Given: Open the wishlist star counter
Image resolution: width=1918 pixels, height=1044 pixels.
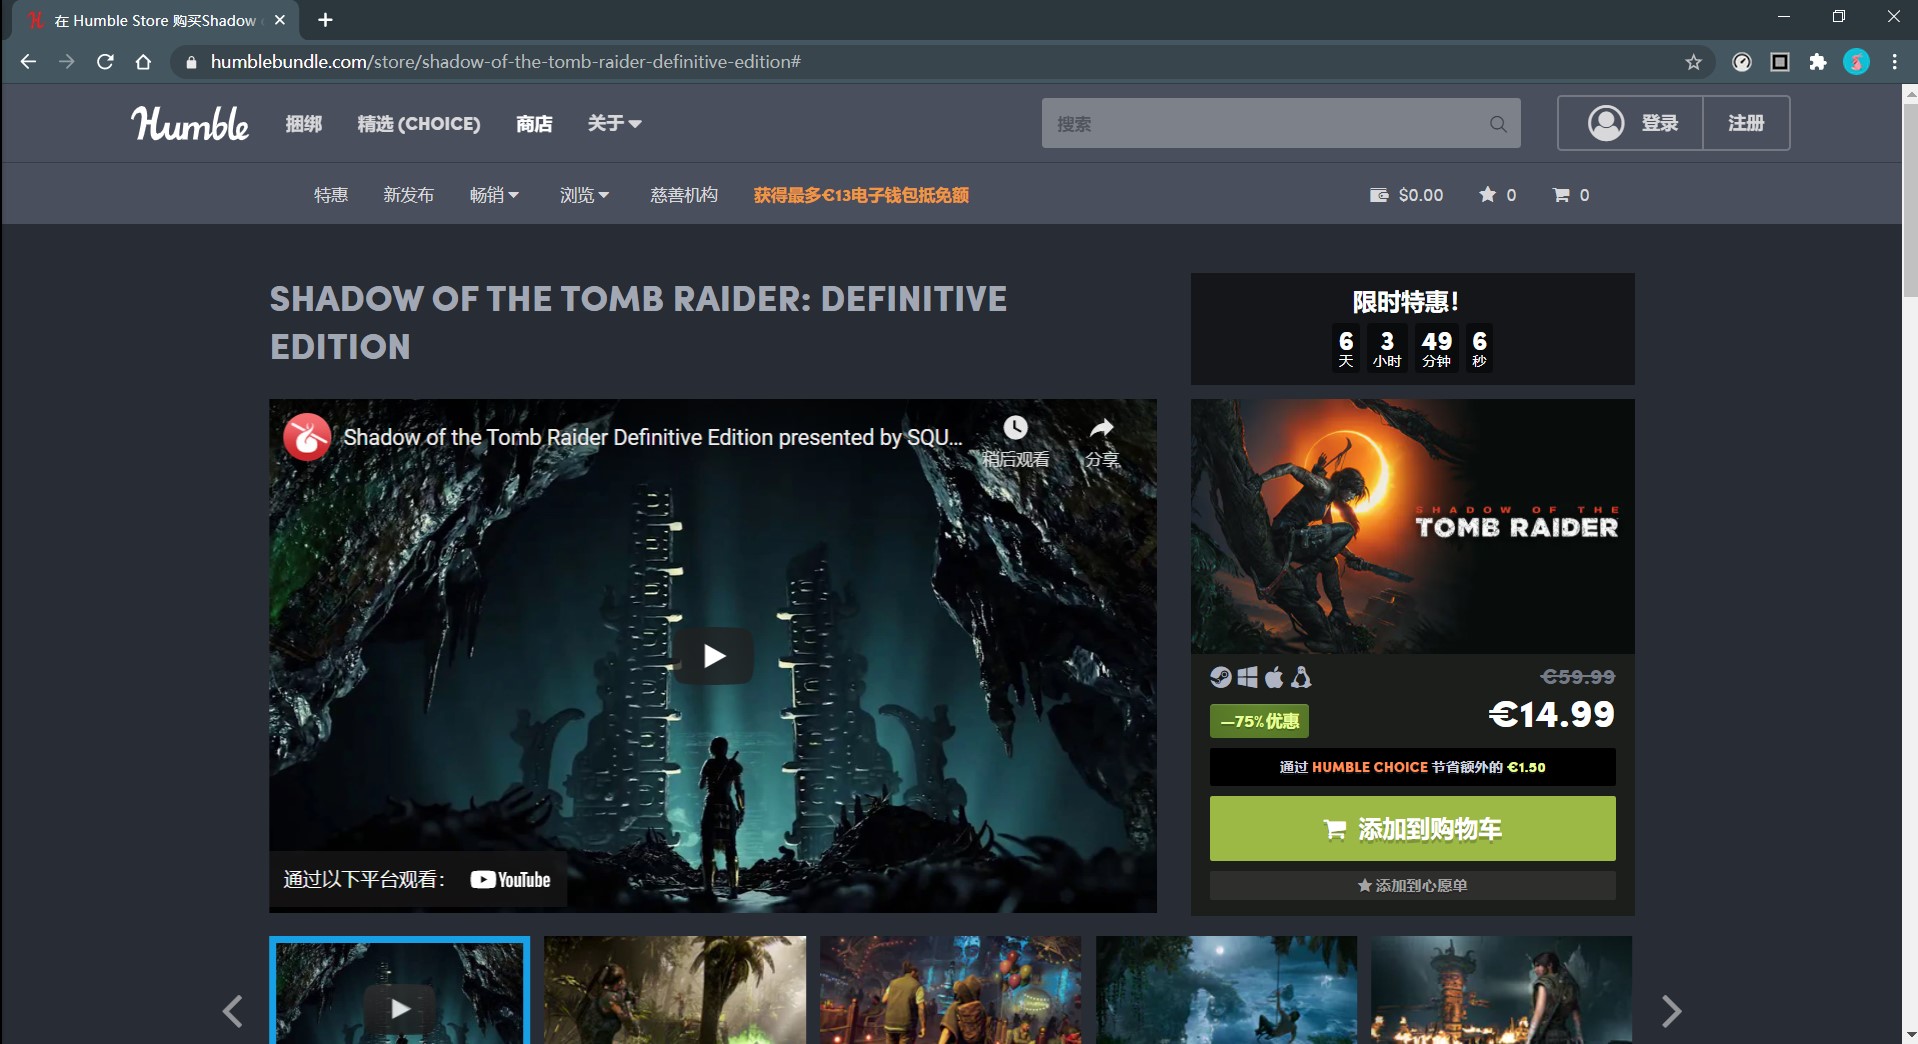Looking at the screenshot, I should click(1497, 195).
